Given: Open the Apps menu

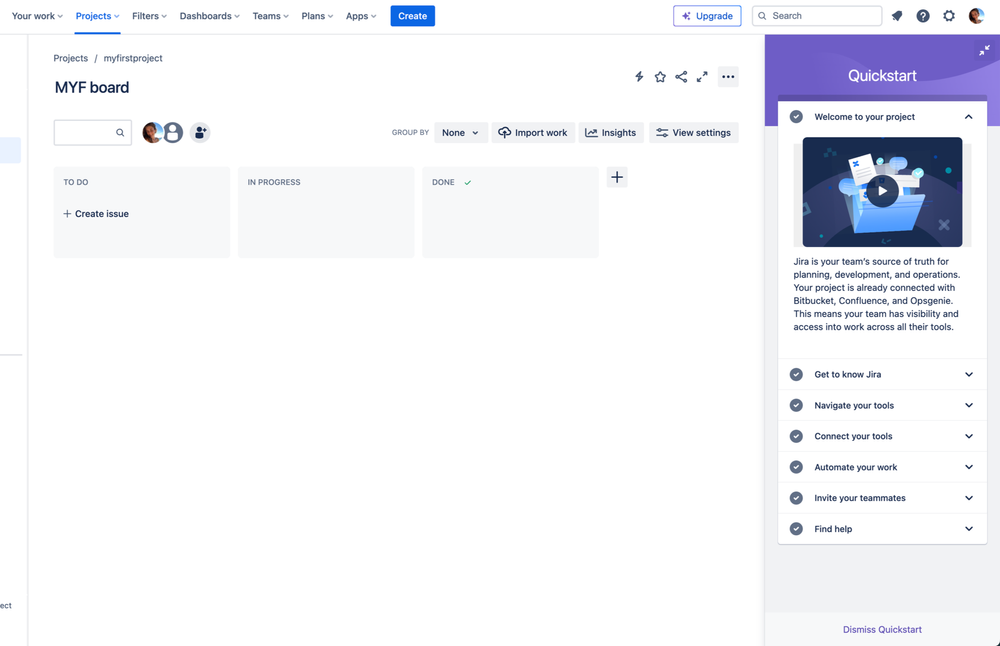Looking at the screenshot, I should point(361,16).
